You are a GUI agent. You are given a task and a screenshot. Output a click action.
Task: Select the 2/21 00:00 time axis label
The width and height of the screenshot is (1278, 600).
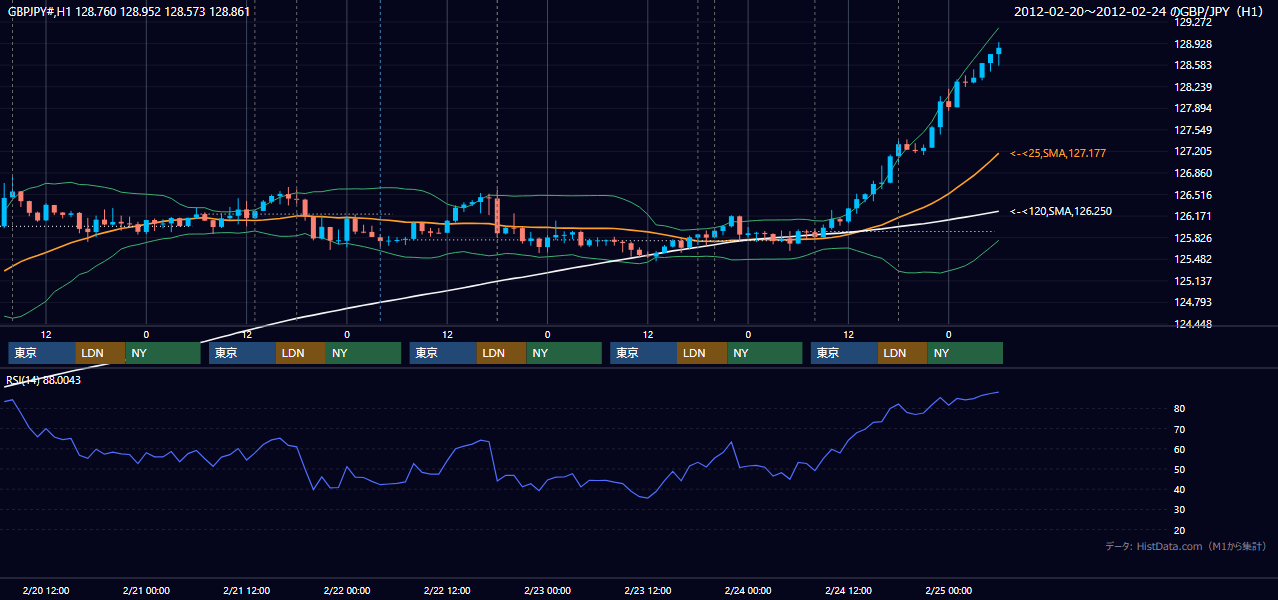(x=146, y=590)
